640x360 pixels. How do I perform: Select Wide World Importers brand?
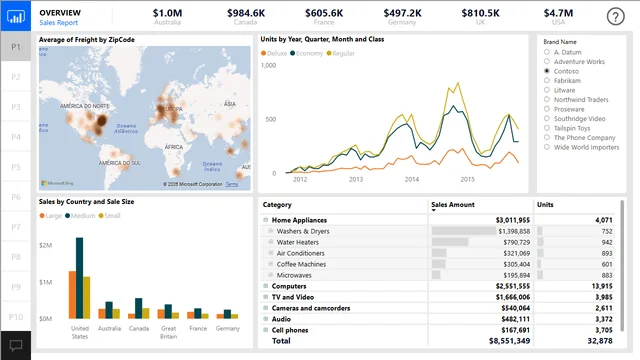(x=547, y=147)
